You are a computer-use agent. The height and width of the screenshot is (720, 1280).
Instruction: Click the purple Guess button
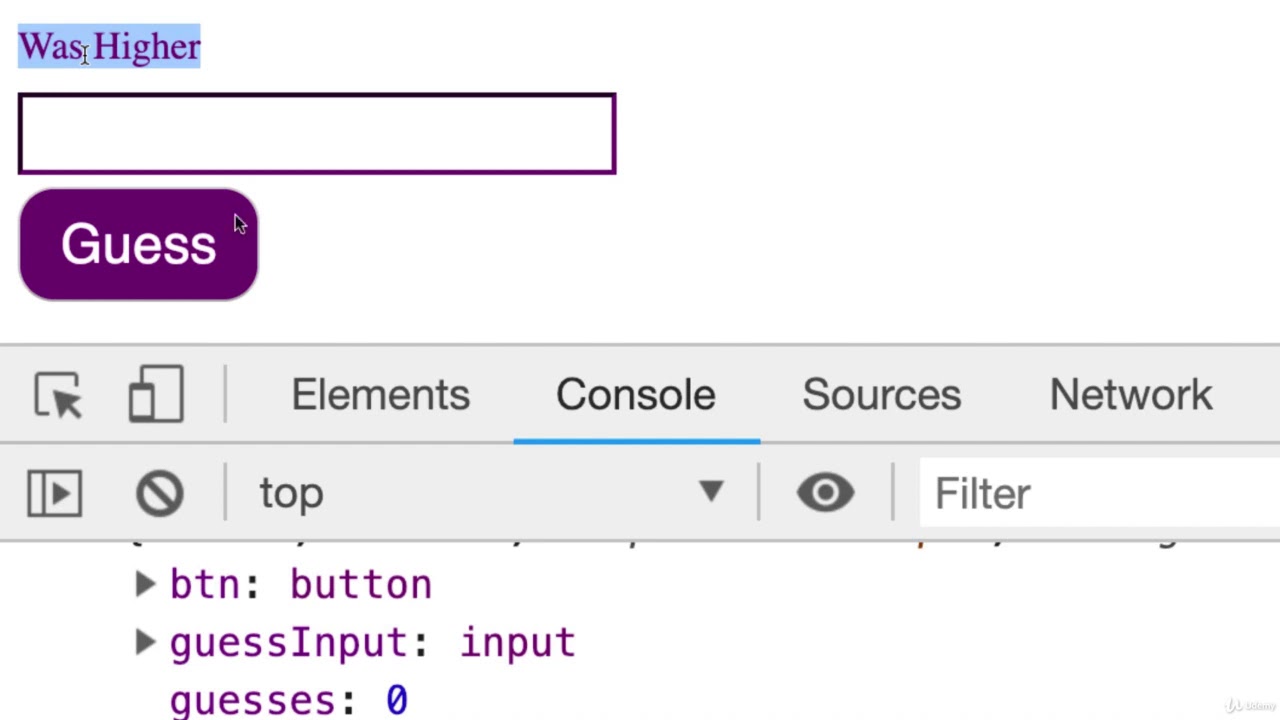pyautogui.click(x=138, y=244)
